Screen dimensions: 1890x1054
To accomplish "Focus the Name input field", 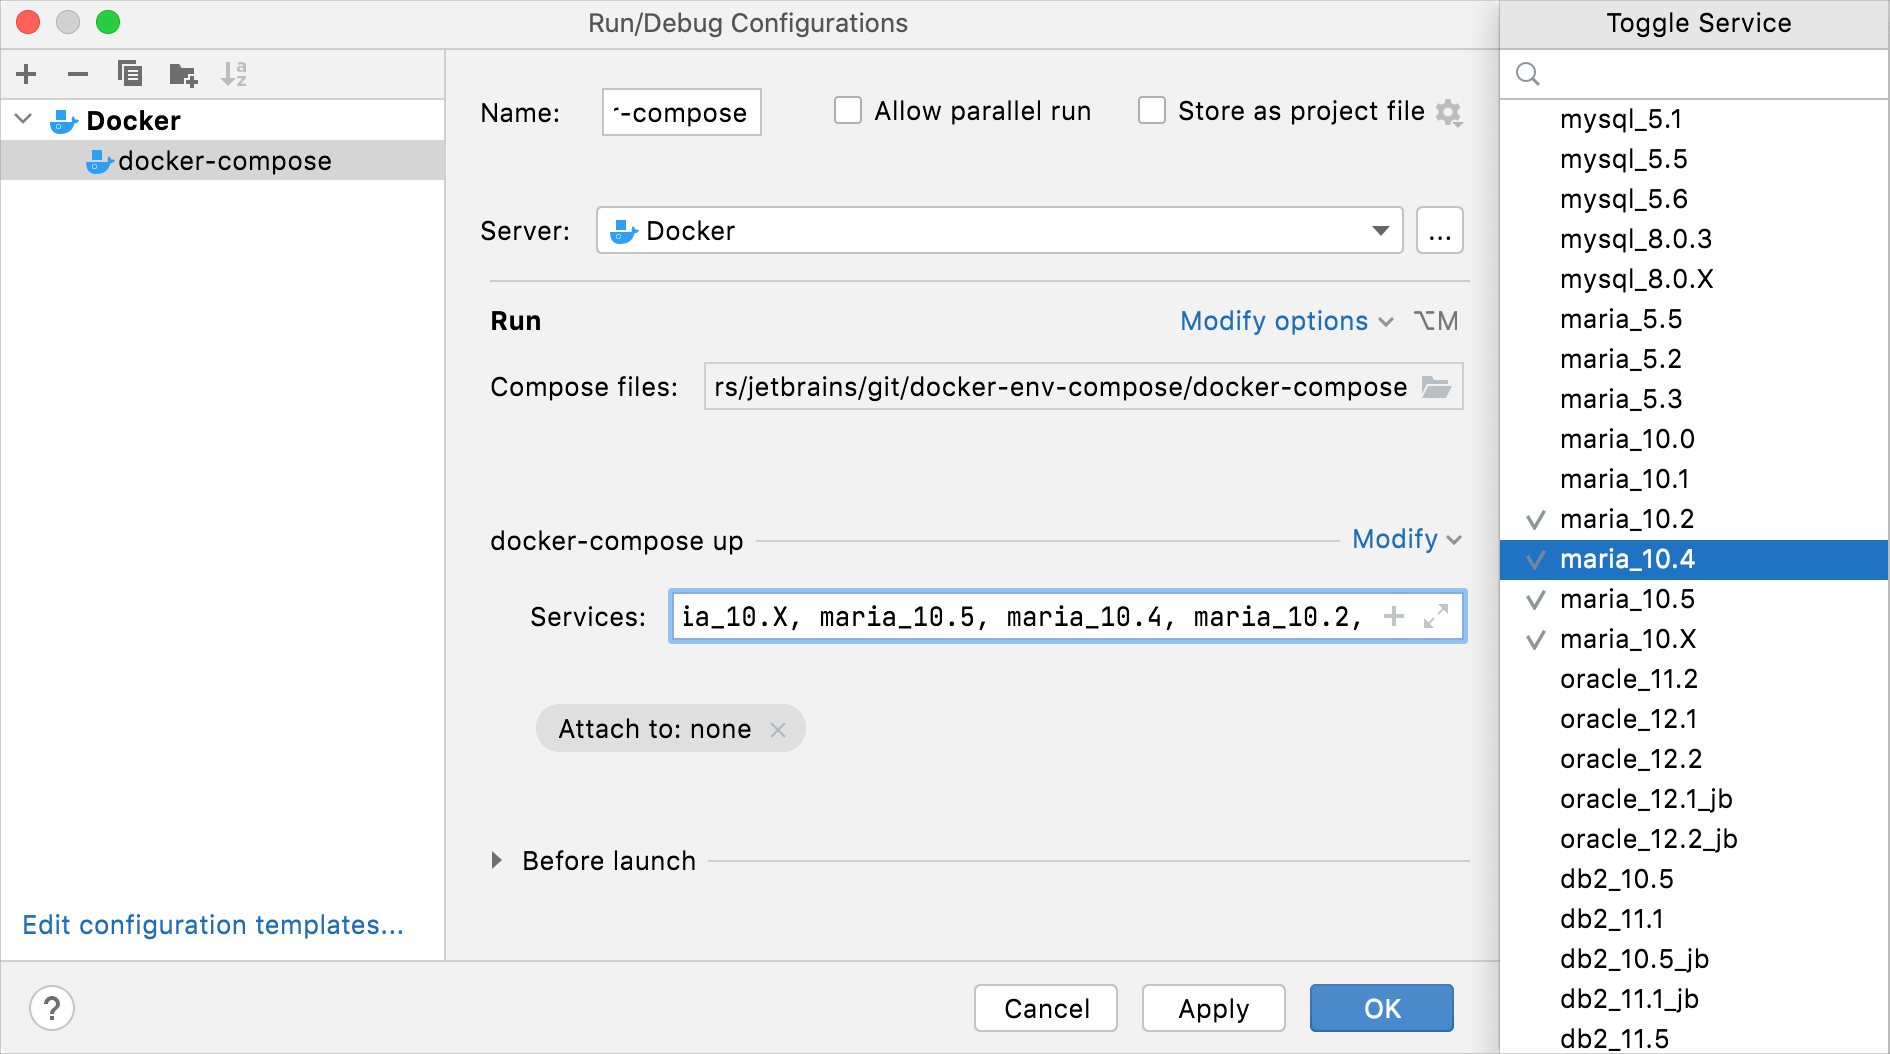I will coord(682,112).
